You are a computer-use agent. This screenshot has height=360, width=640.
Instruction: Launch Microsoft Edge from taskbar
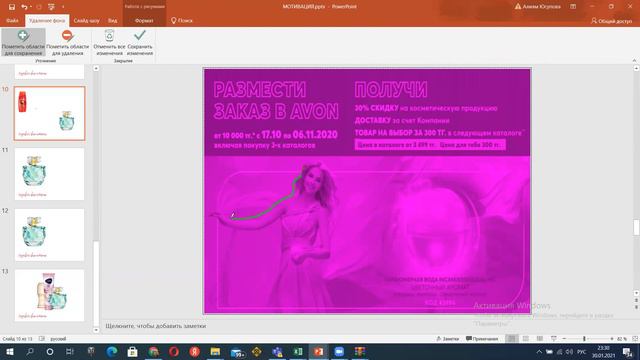point(112,351)
